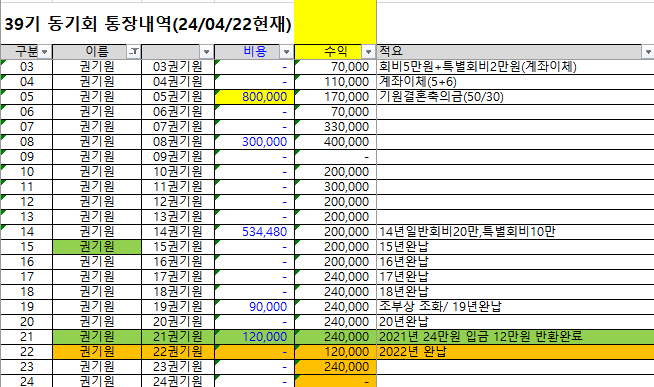Screen dimensions: 654x387
Task: Select the orange 120,000 revenue cell
Action: point(335,352)
